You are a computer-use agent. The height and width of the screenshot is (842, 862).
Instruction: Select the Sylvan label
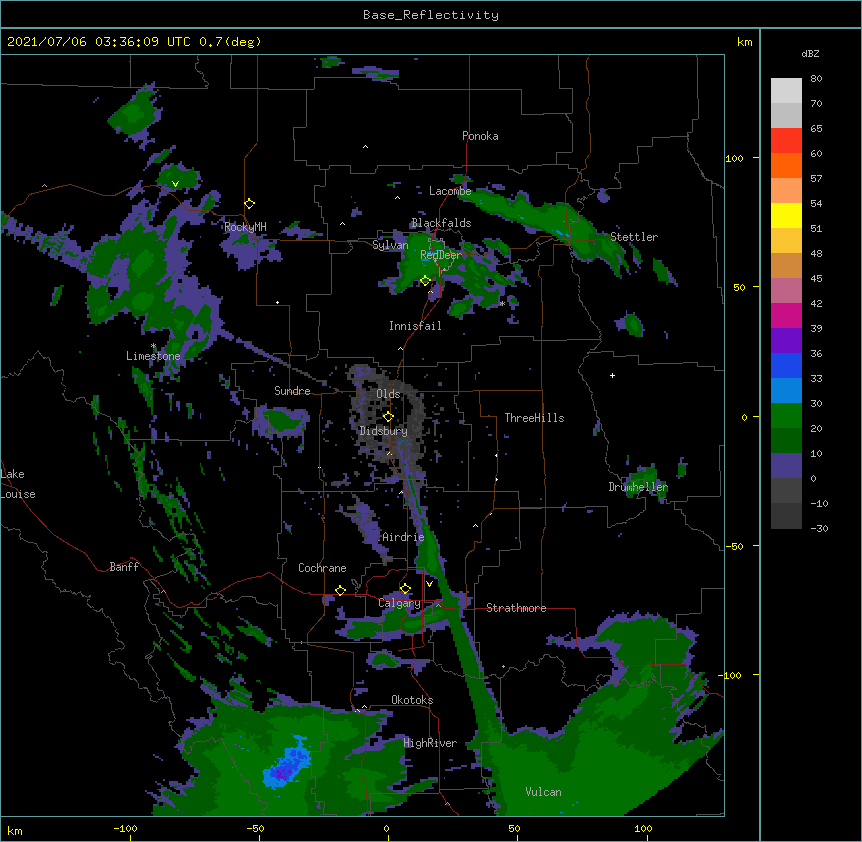tap(390, 245)
